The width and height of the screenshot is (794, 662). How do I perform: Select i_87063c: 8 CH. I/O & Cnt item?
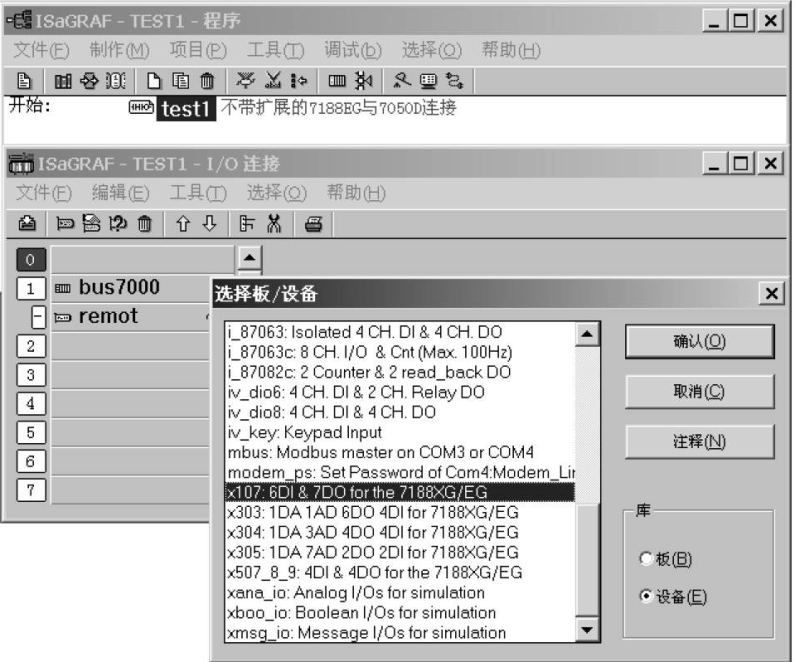(x=400, y=352)
